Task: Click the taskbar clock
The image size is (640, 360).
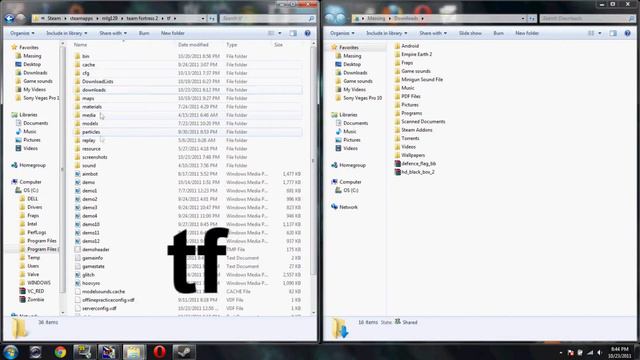Action: [x=620, y=352]
